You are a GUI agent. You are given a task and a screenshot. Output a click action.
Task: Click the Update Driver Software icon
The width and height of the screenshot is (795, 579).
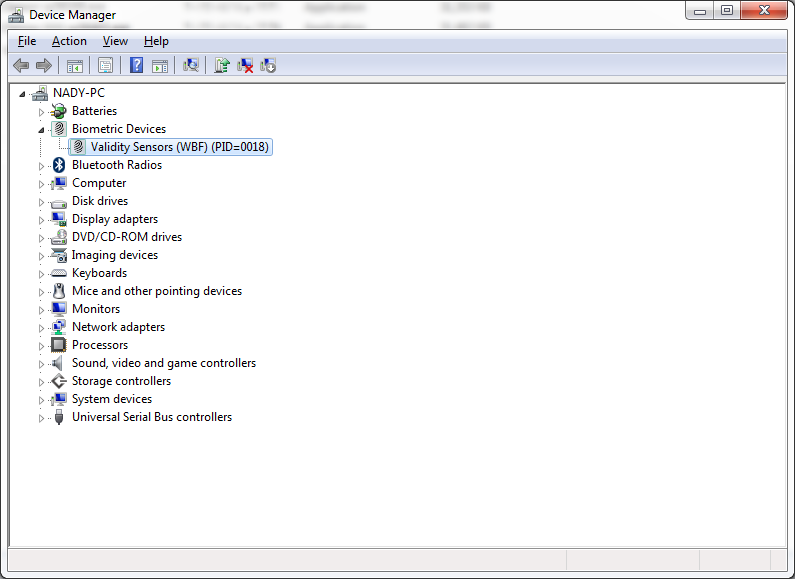222,65
